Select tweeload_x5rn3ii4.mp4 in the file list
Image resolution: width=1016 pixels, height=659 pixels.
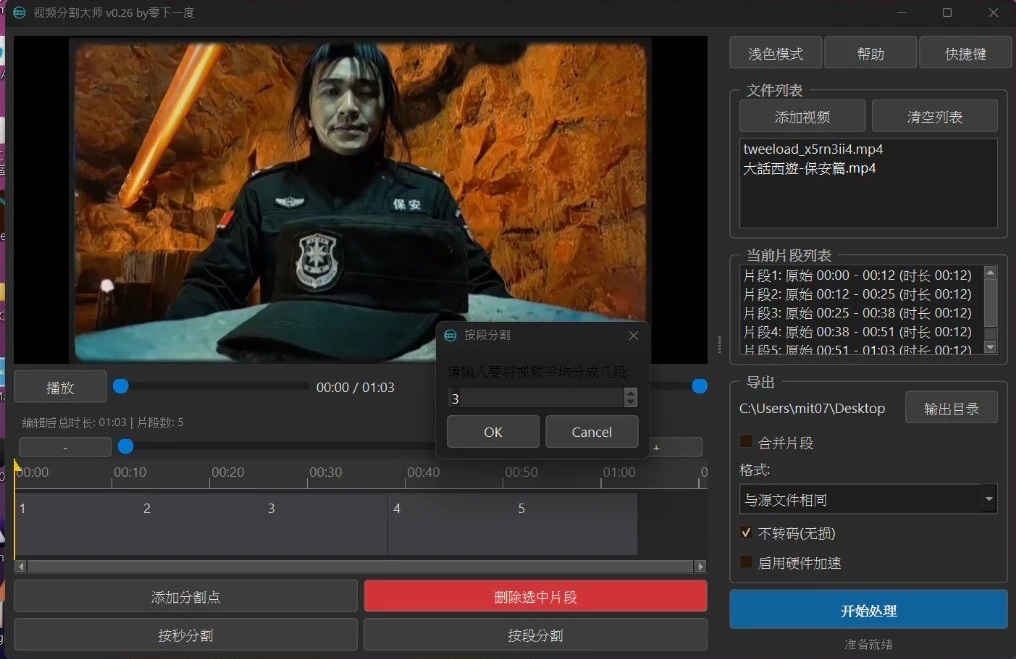coord(812,149)
